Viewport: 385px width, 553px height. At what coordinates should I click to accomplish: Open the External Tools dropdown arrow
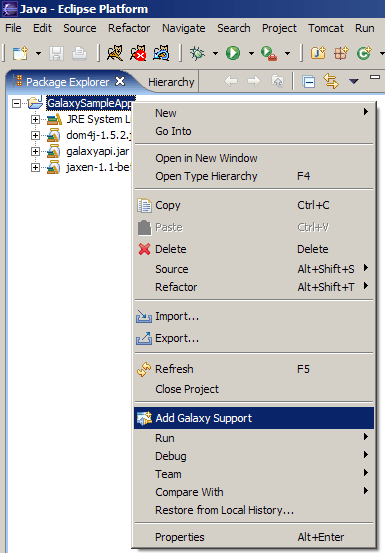coord(287,54)
